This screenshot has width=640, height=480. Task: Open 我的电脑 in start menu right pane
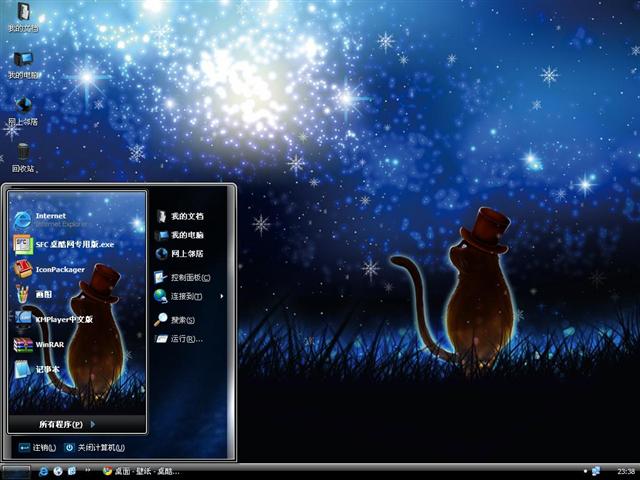point(180,235)
